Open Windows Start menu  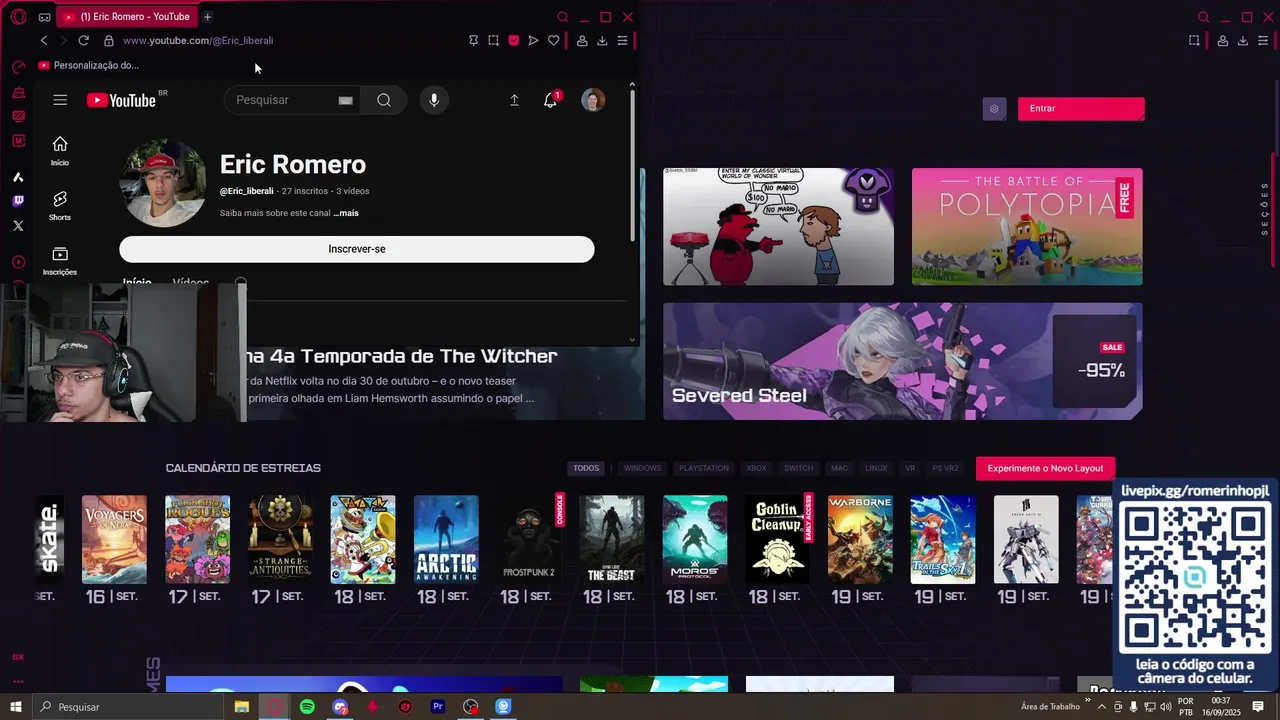16,707
